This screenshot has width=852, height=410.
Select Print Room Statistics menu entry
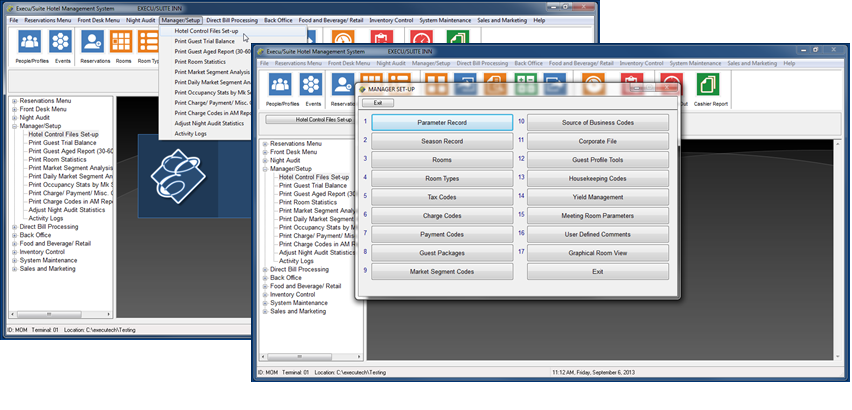pos(200,62)
